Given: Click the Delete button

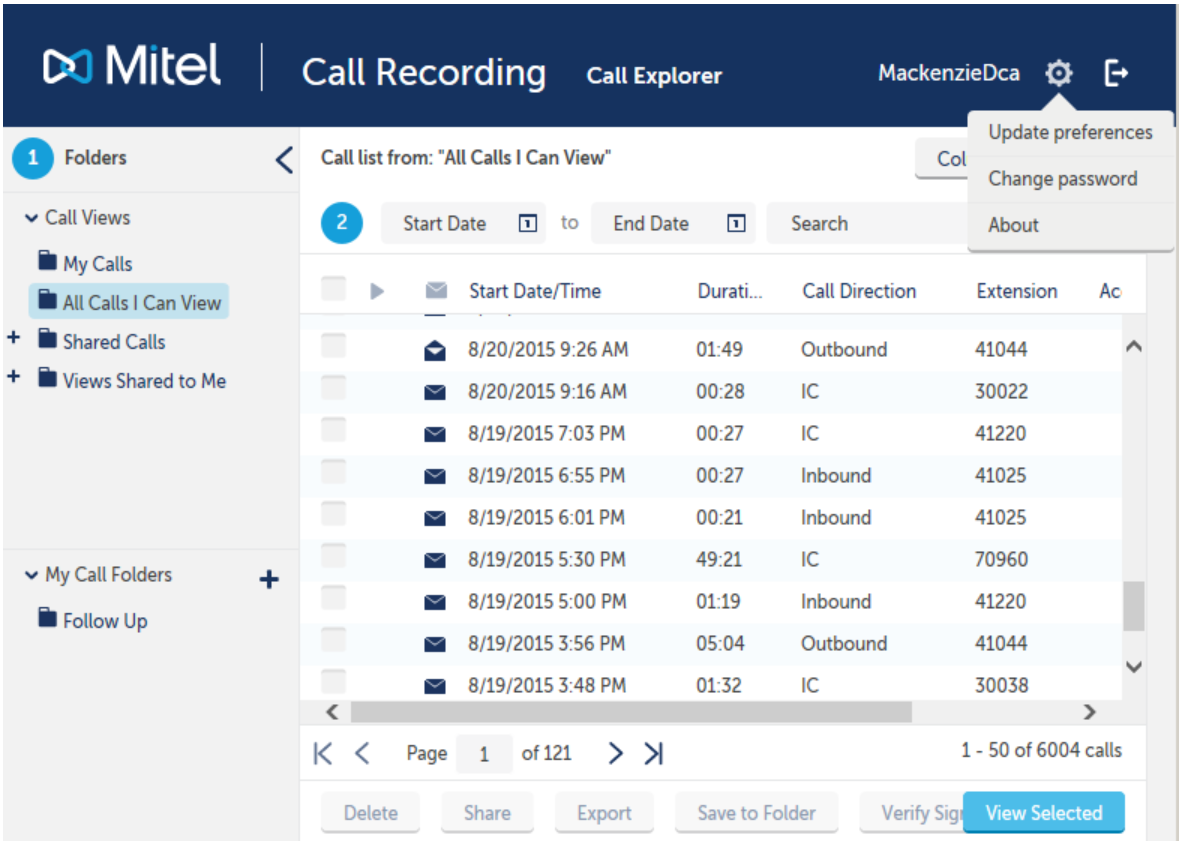Looking at the screenshot, I should 370,813.
